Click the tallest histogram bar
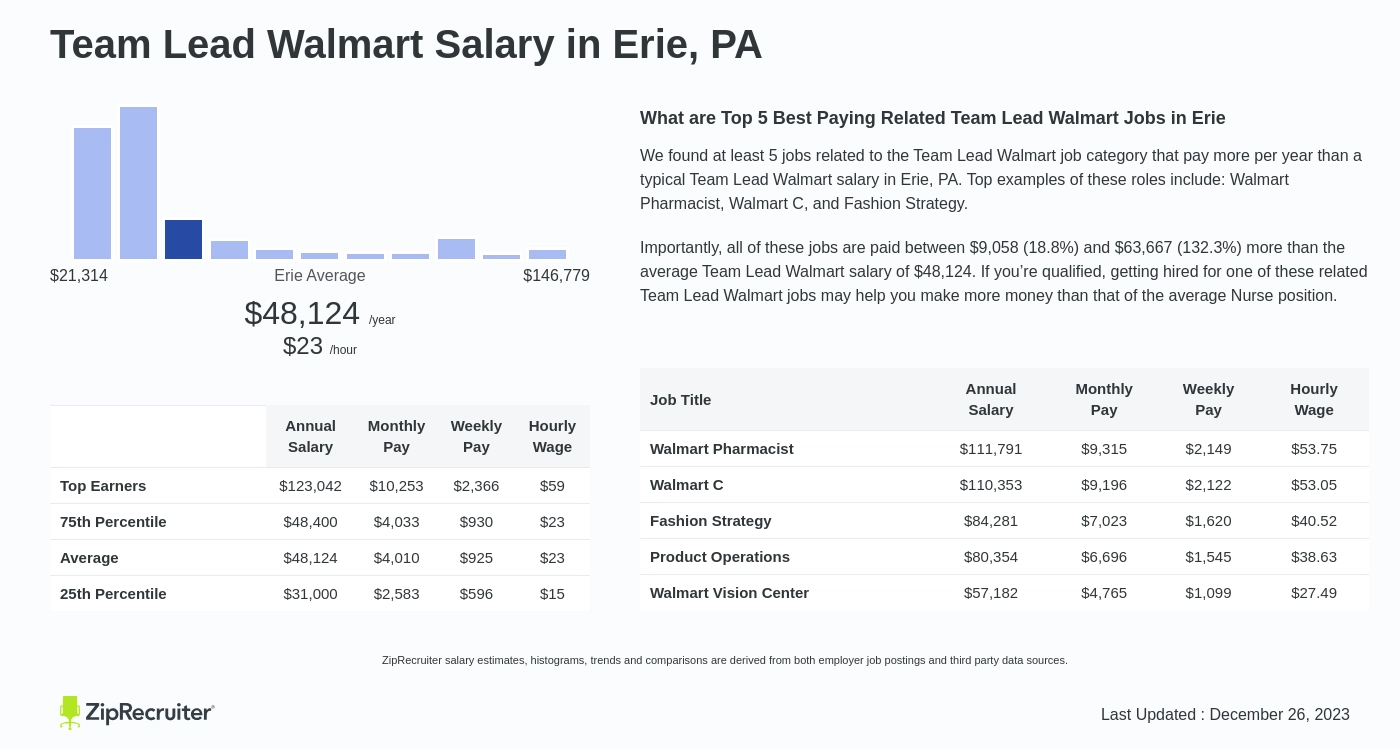The width and height of the screenshot is (1400, 749). [138, 183]
